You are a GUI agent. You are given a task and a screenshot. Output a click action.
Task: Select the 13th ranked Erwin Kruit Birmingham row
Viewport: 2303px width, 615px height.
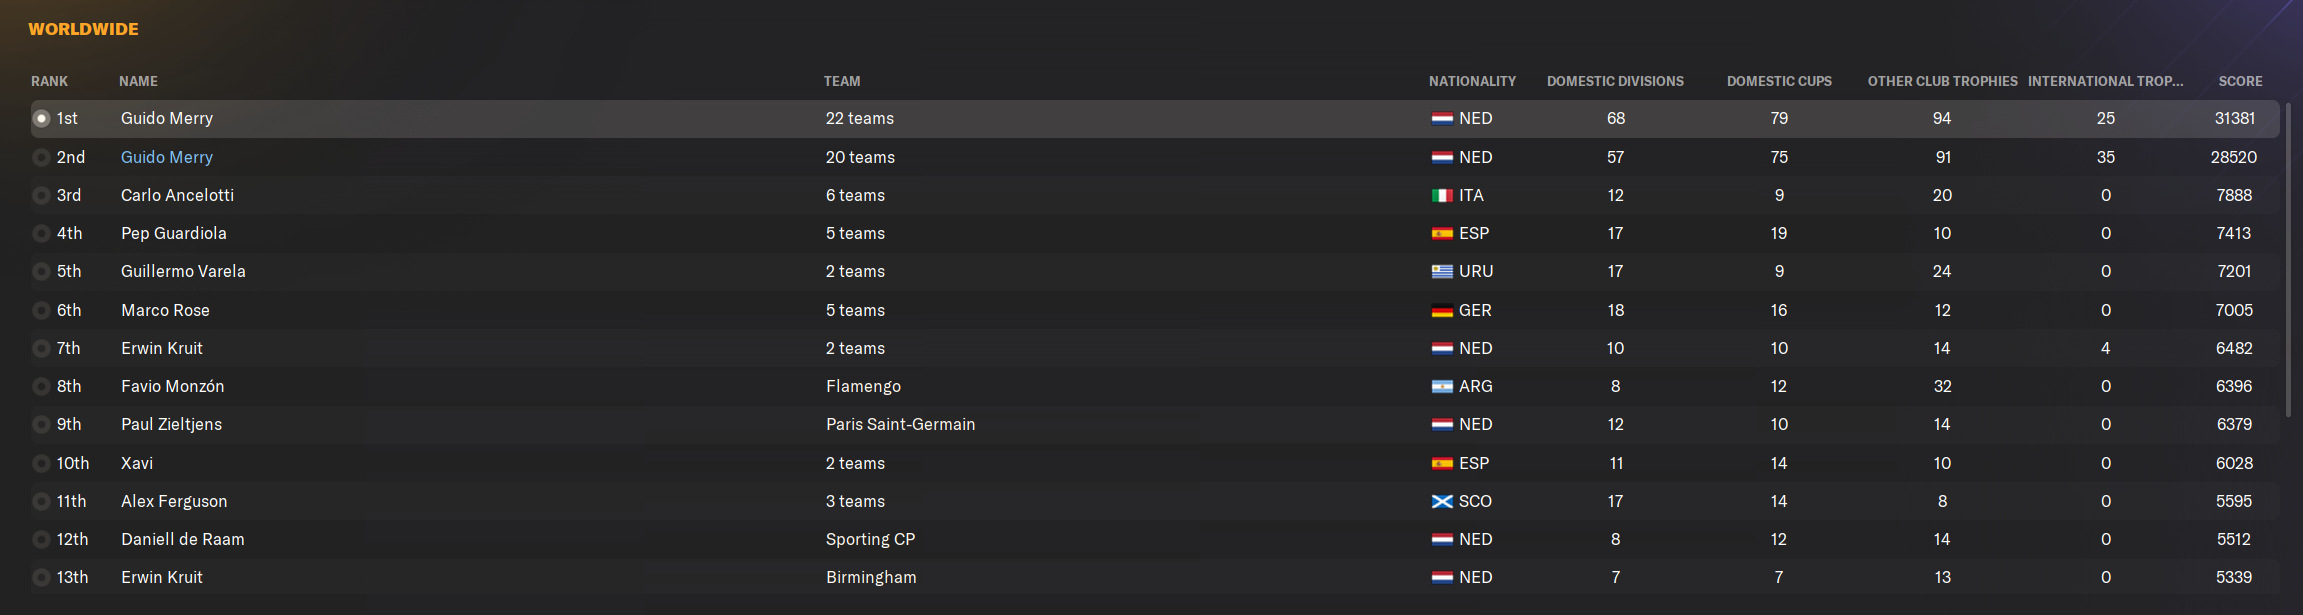[1155, 578]
